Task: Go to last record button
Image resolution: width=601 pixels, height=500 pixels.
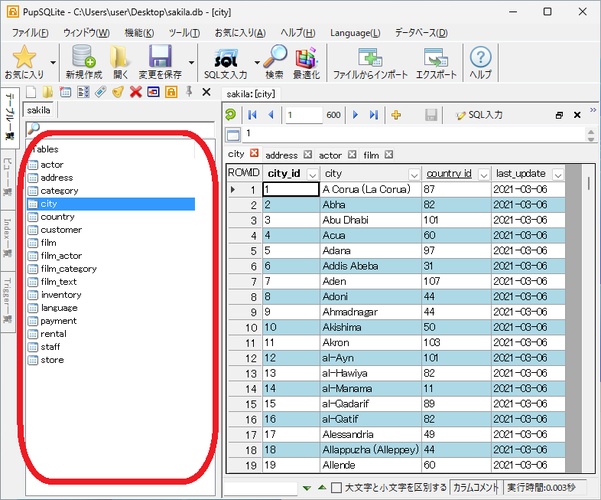Action: pos(374,115)
